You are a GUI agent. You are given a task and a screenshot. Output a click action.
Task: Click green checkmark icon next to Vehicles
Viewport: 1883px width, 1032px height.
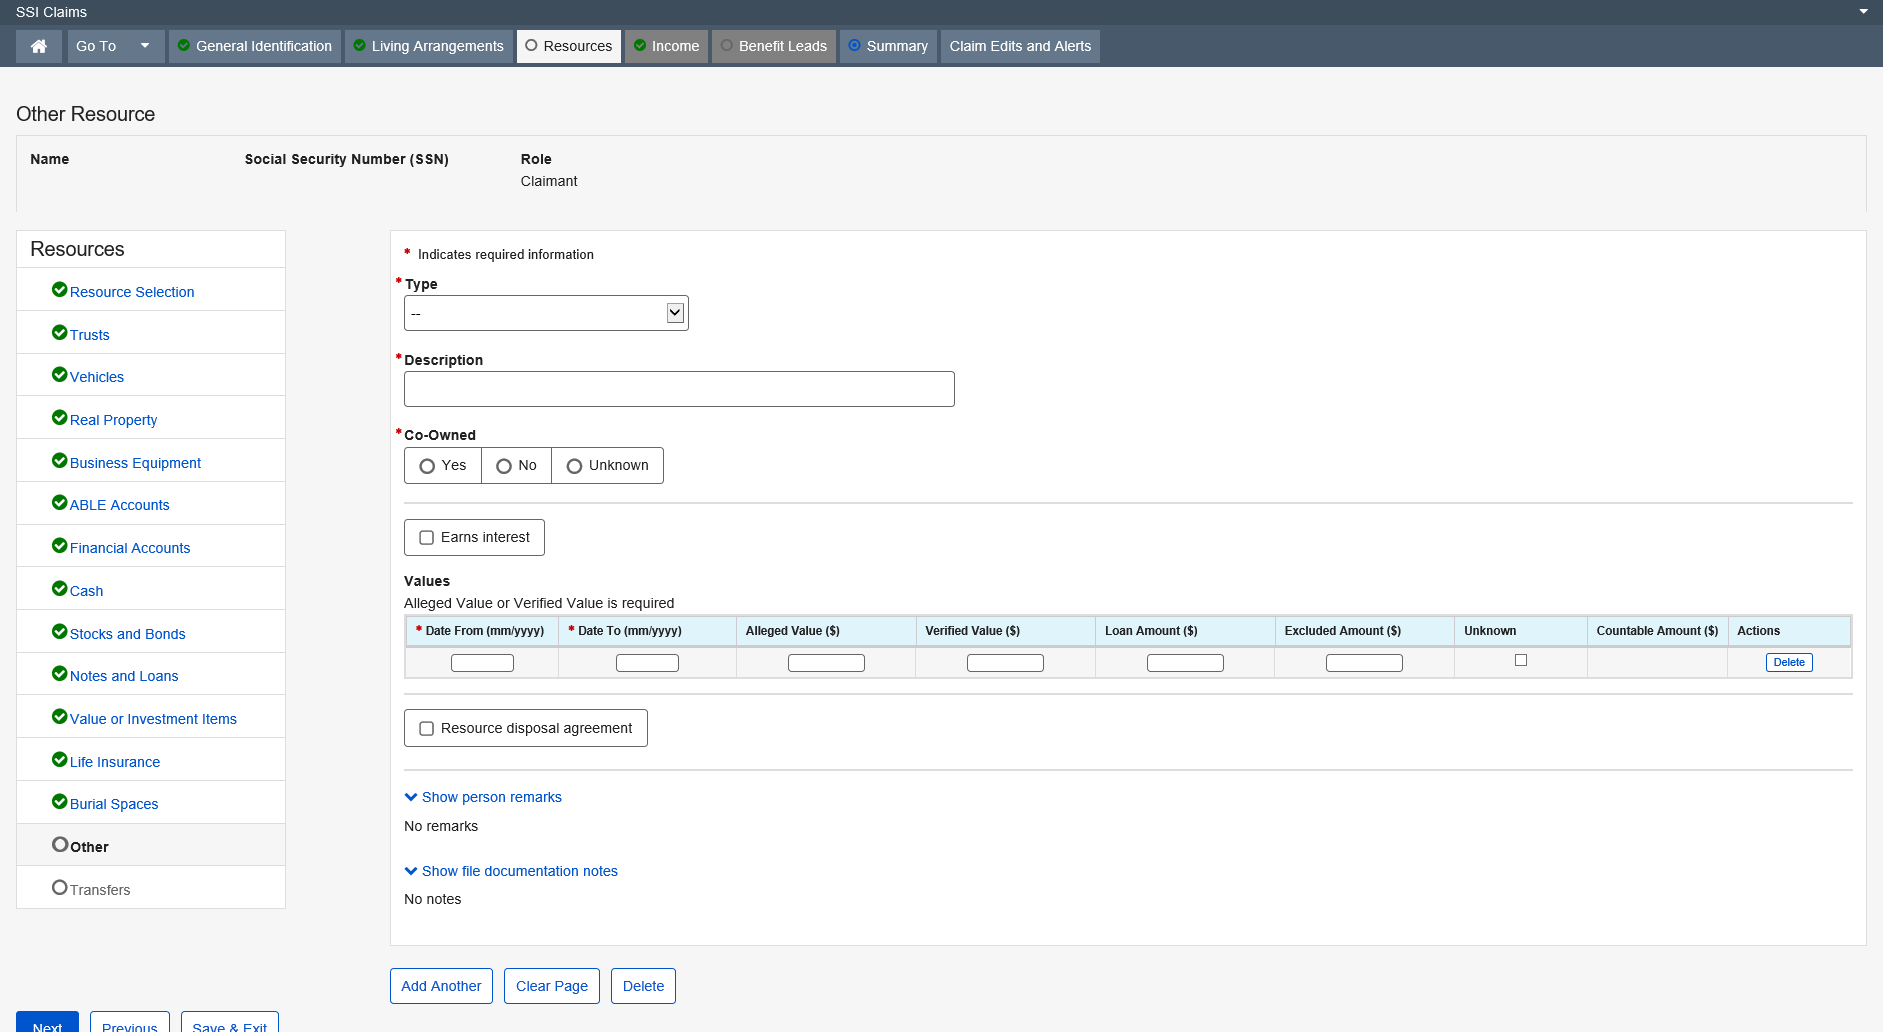click(59, 375)
